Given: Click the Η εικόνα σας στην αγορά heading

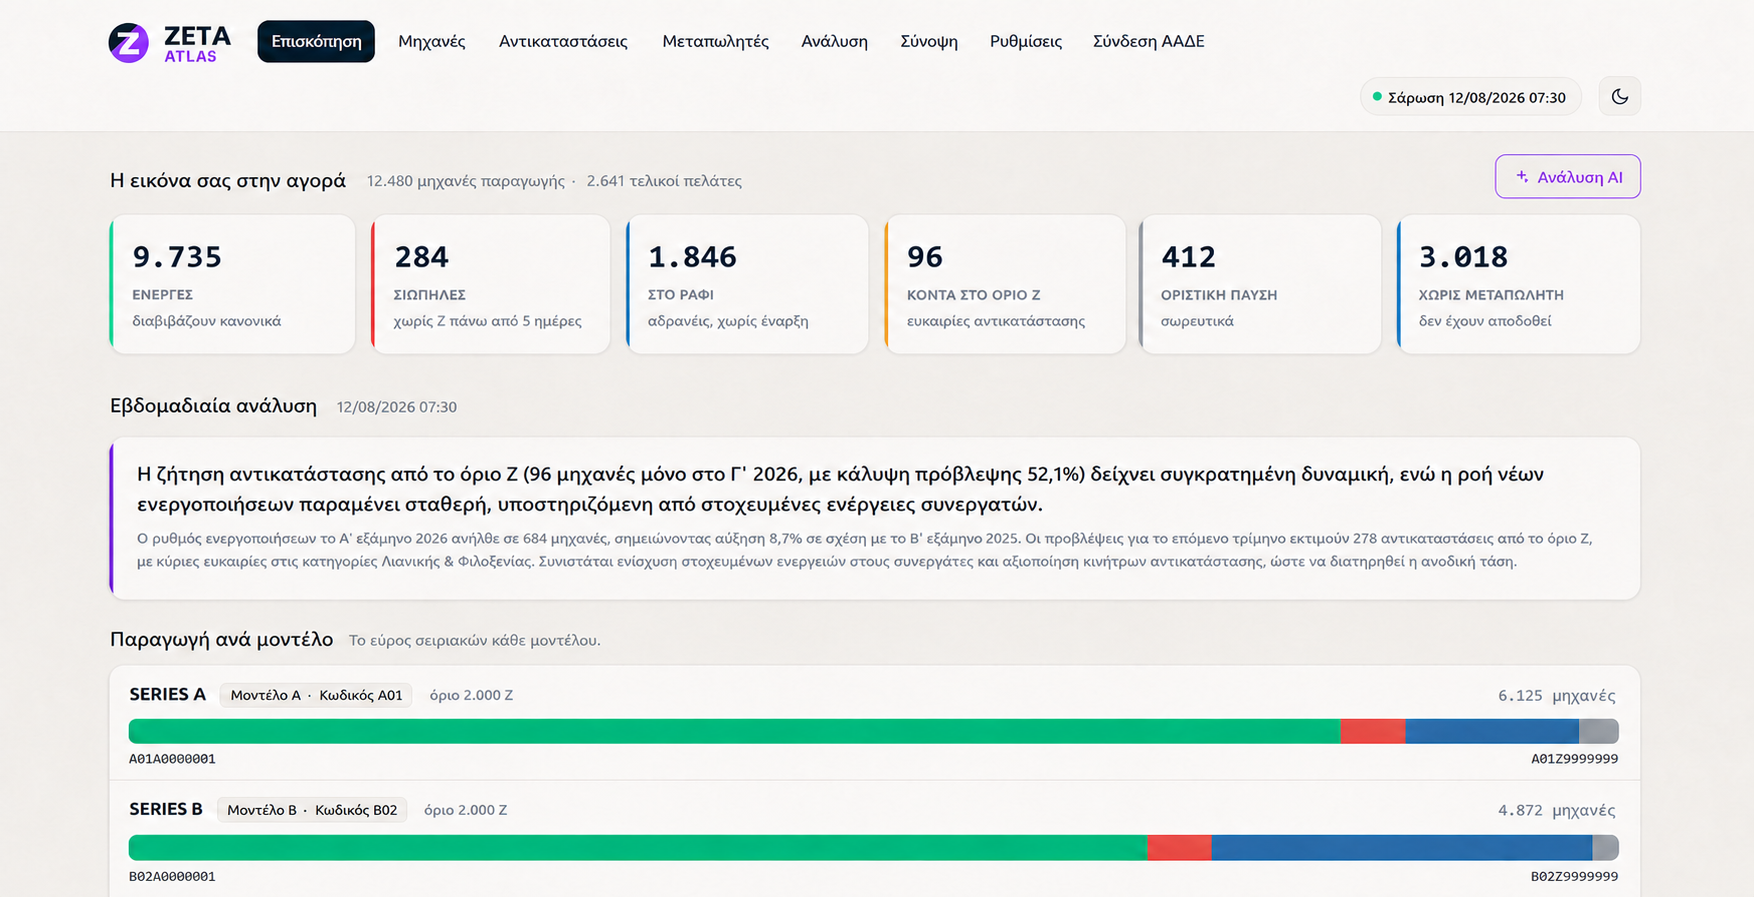Looking at the screenshot, I should pos(228,180).
